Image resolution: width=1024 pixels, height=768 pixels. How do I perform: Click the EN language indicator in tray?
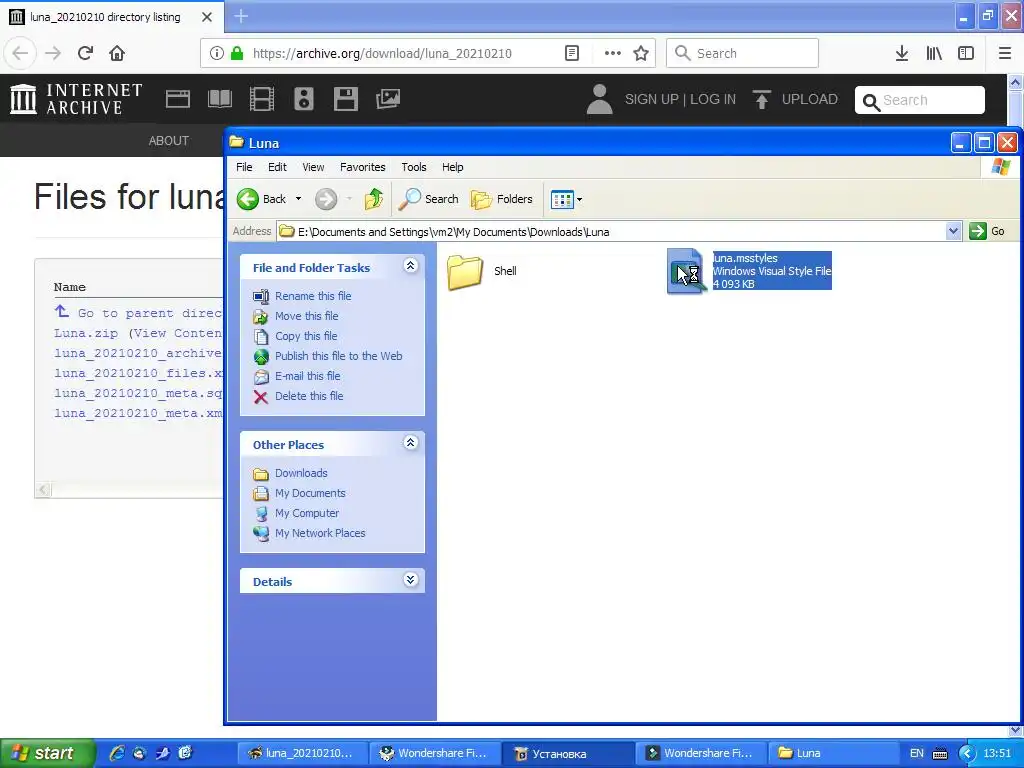(917, 753)
